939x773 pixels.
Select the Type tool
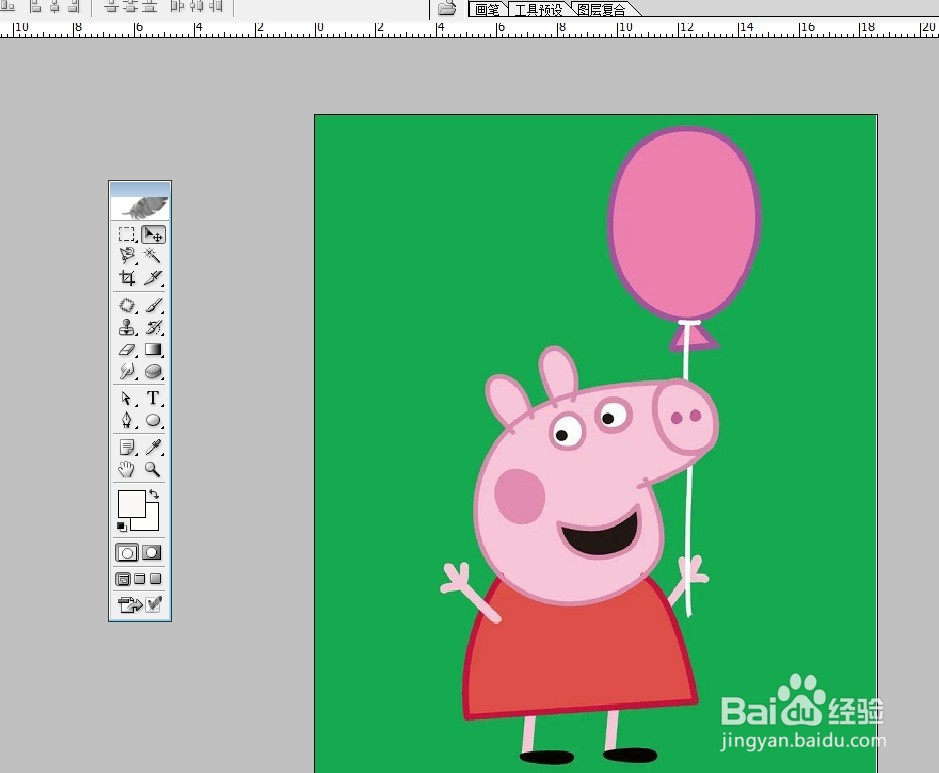click(153, 398)
